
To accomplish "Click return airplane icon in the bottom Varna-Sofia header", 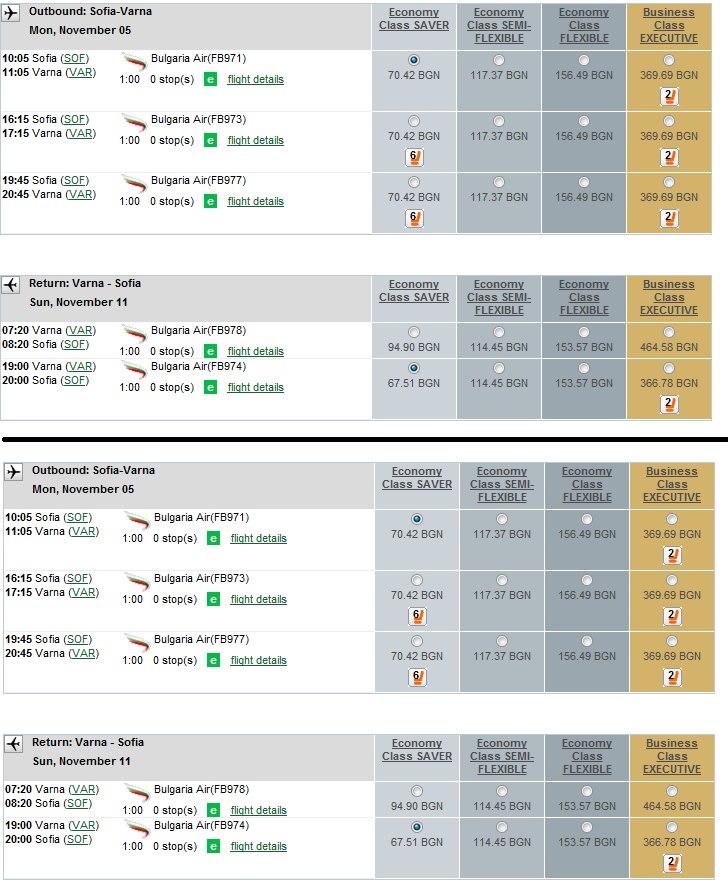I will 14,743.
